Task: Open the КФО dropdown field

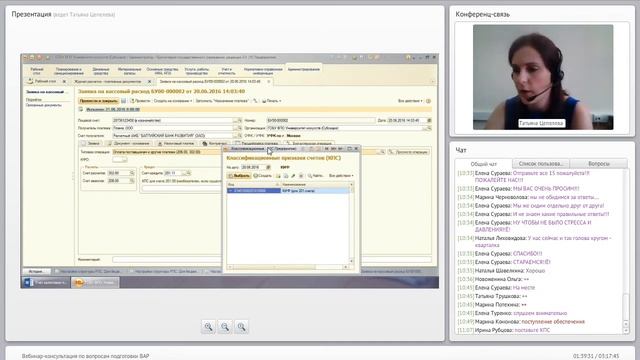Action: (120, 160)
